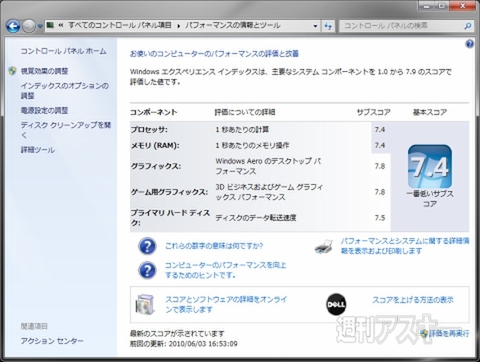The height and width of the screenshot is (362, 480).
Task: Open アクション センター link
Action: tap(52, 341)
